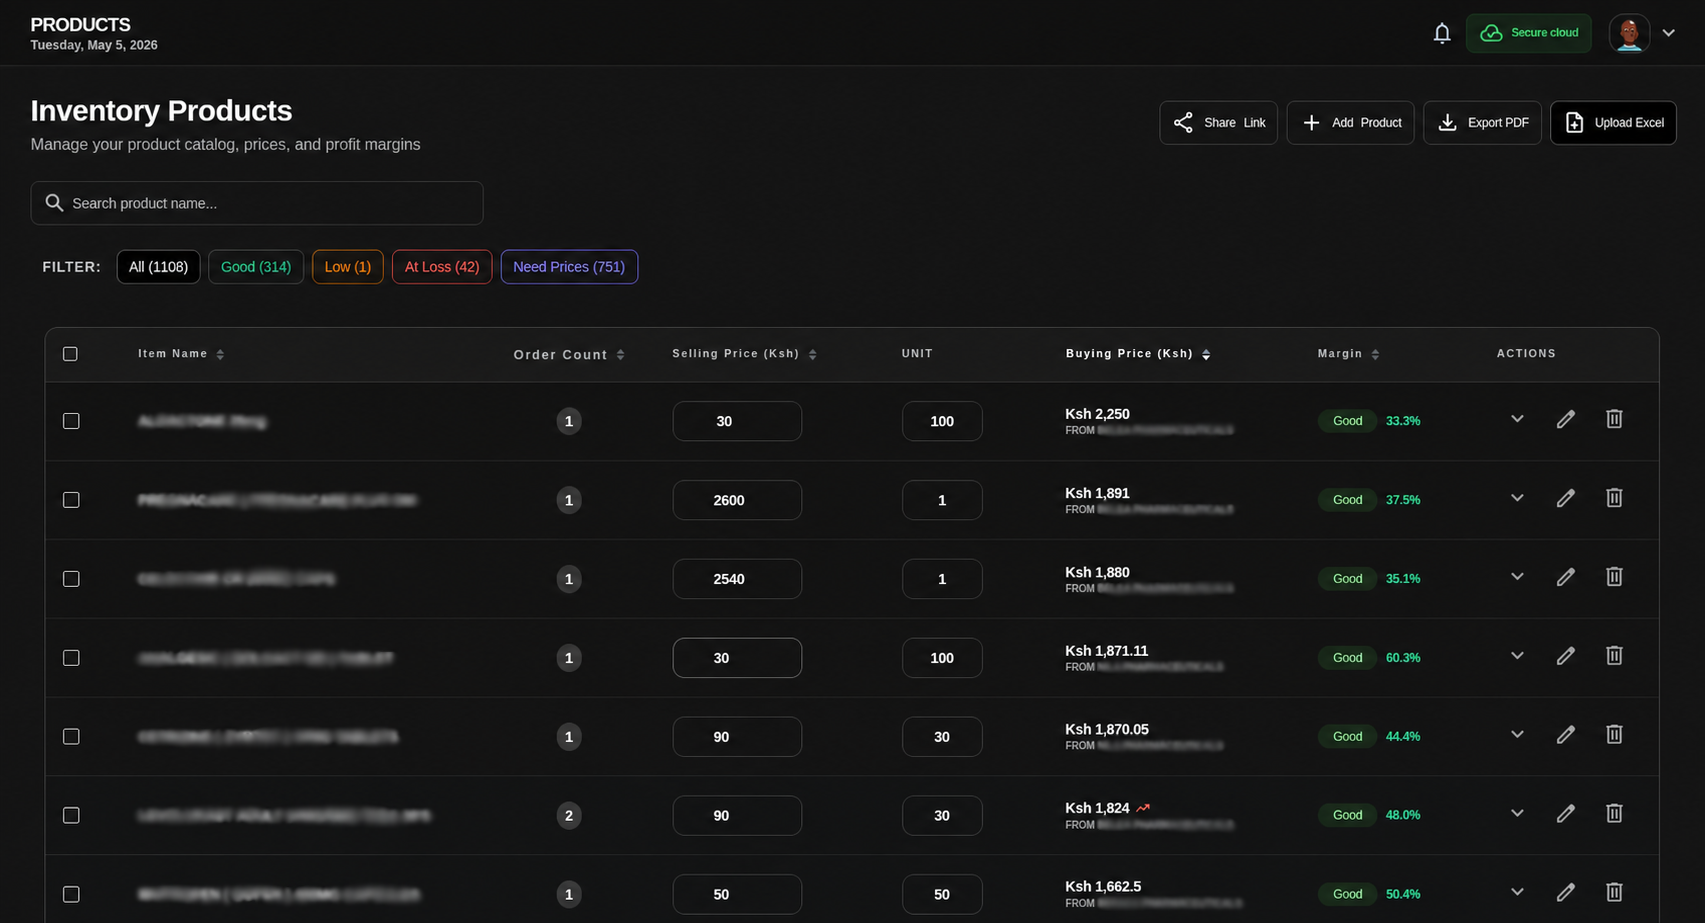
Task: Click the Secure cloud status badge
Action: point(1528,33)
